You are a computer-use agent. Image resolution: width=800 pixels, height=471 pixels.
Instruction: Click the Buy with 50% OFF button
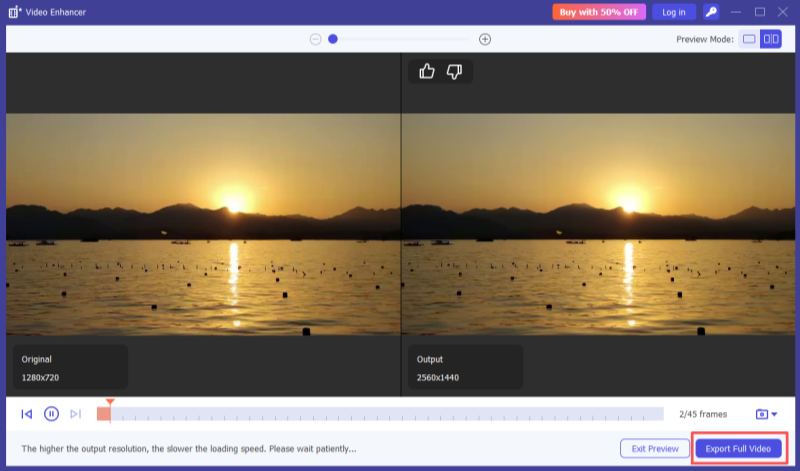coord(599,12)
